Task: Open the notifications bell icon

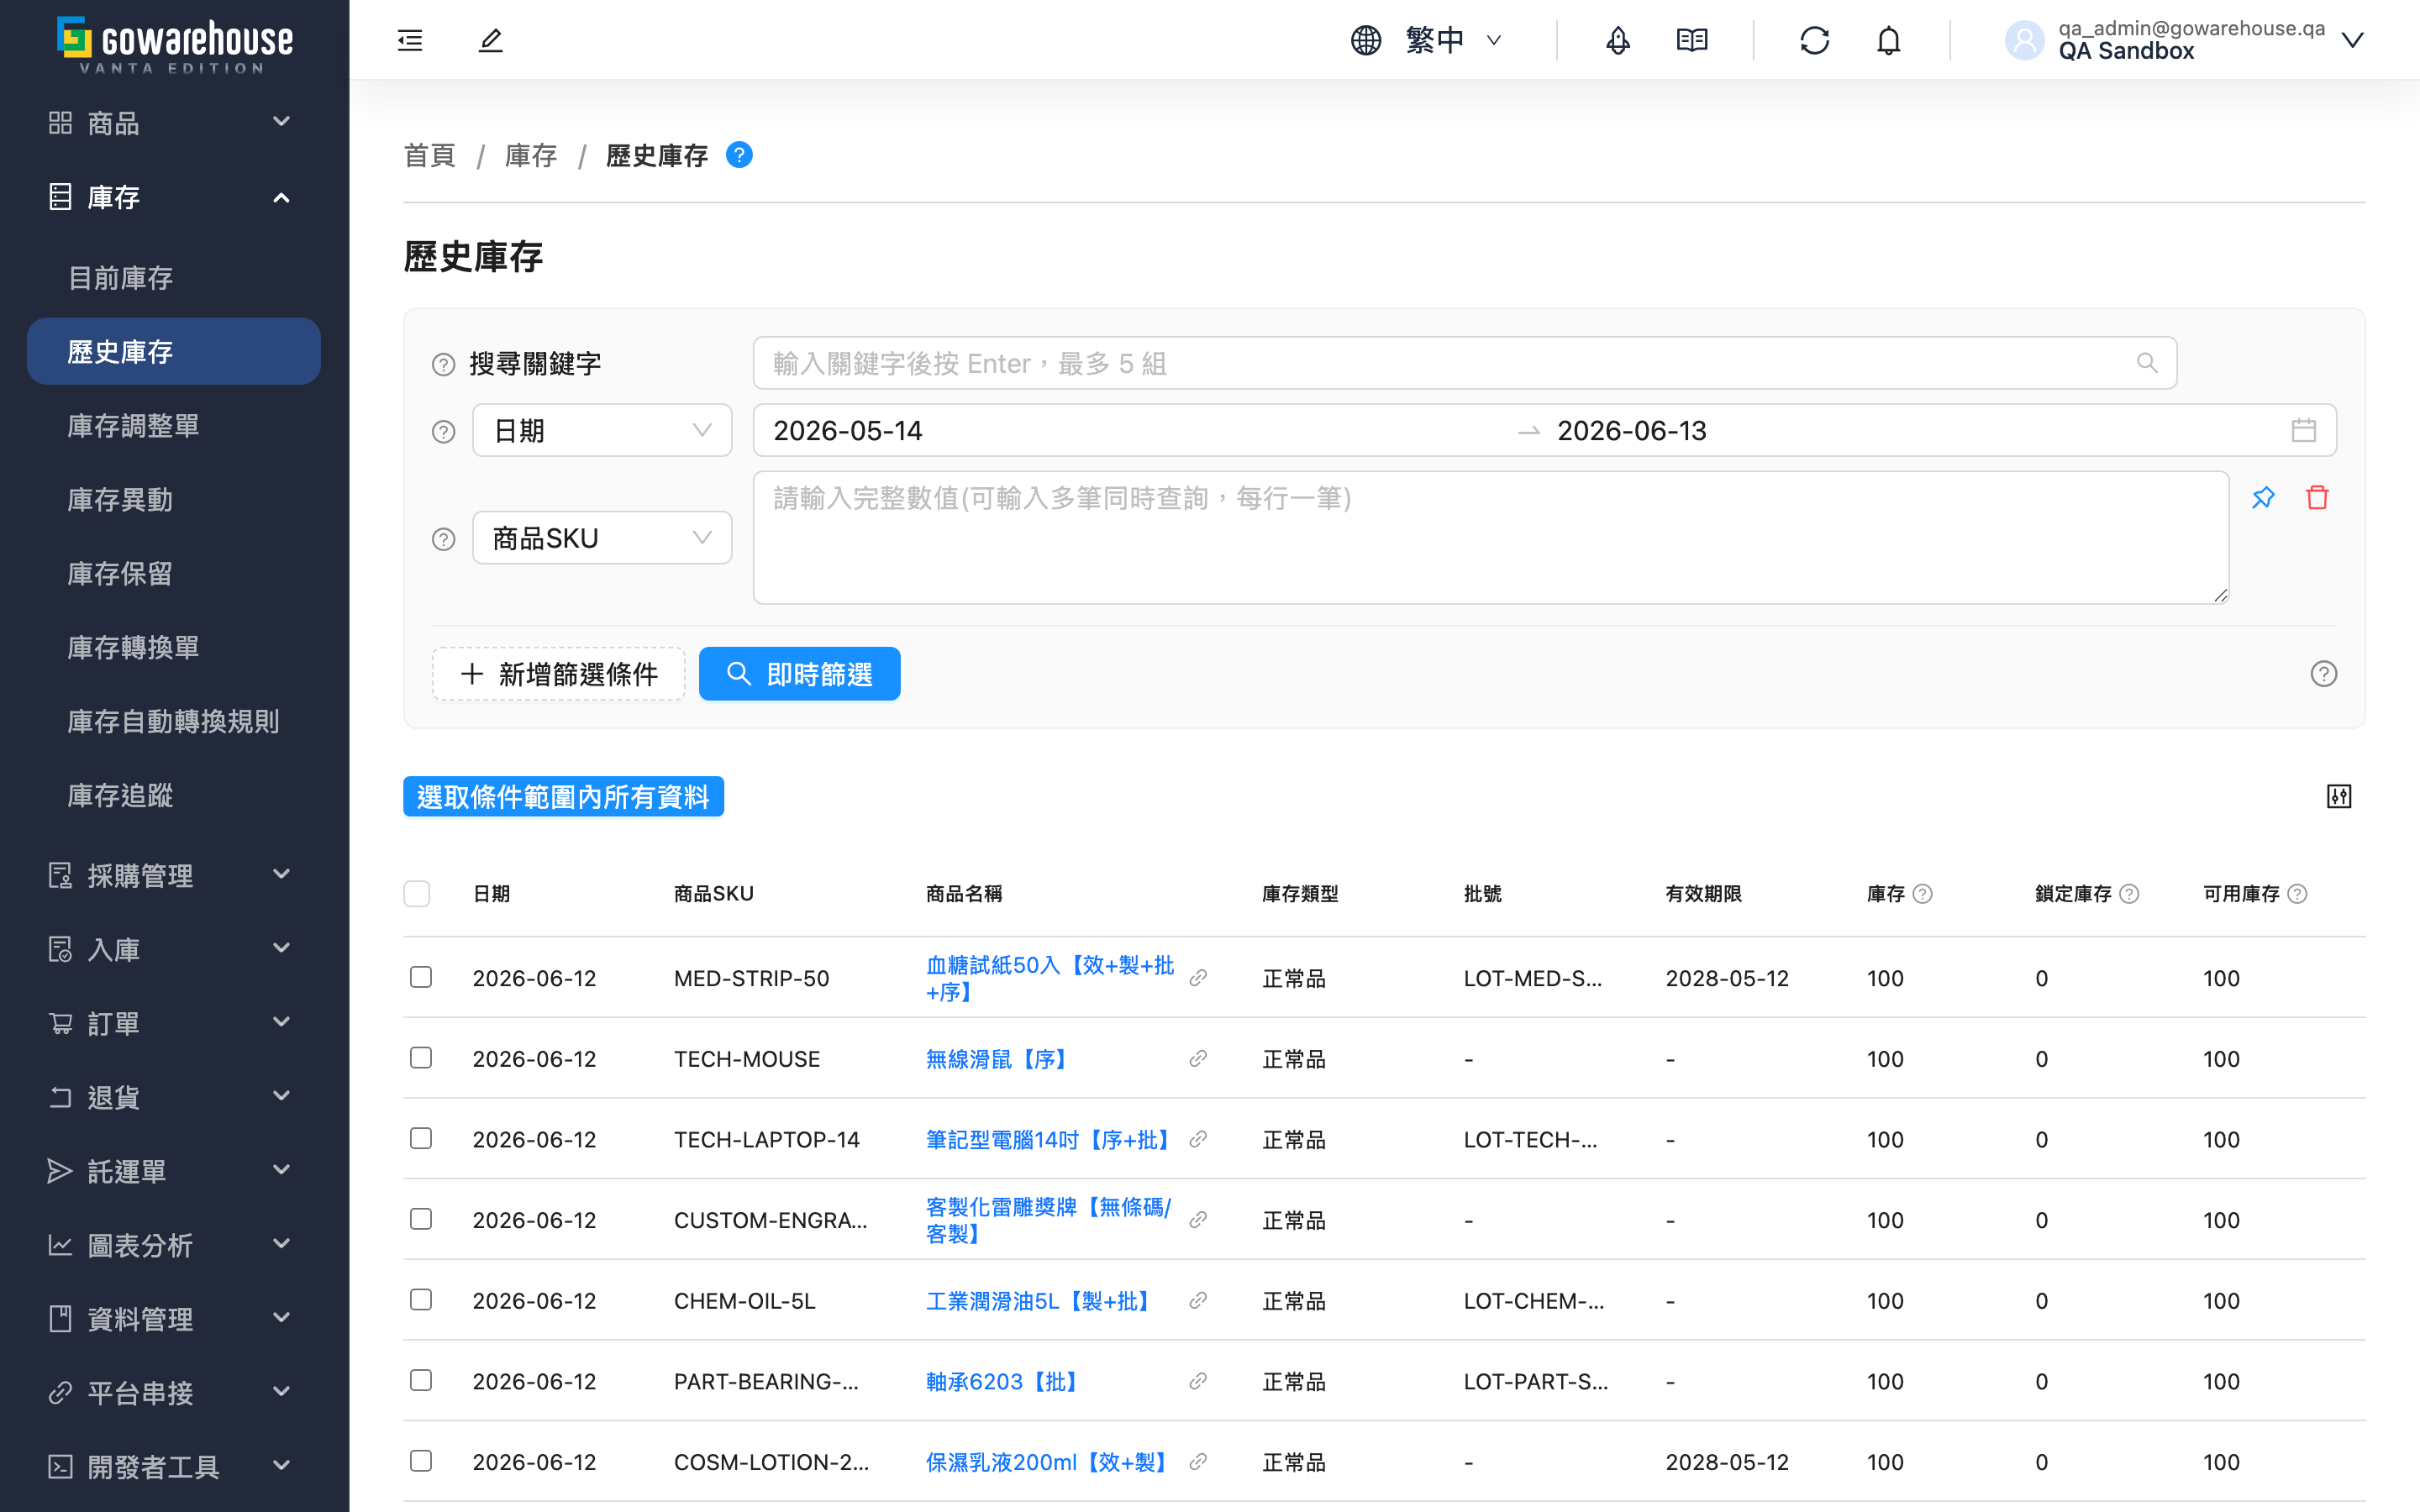Action: (1888, 40)
